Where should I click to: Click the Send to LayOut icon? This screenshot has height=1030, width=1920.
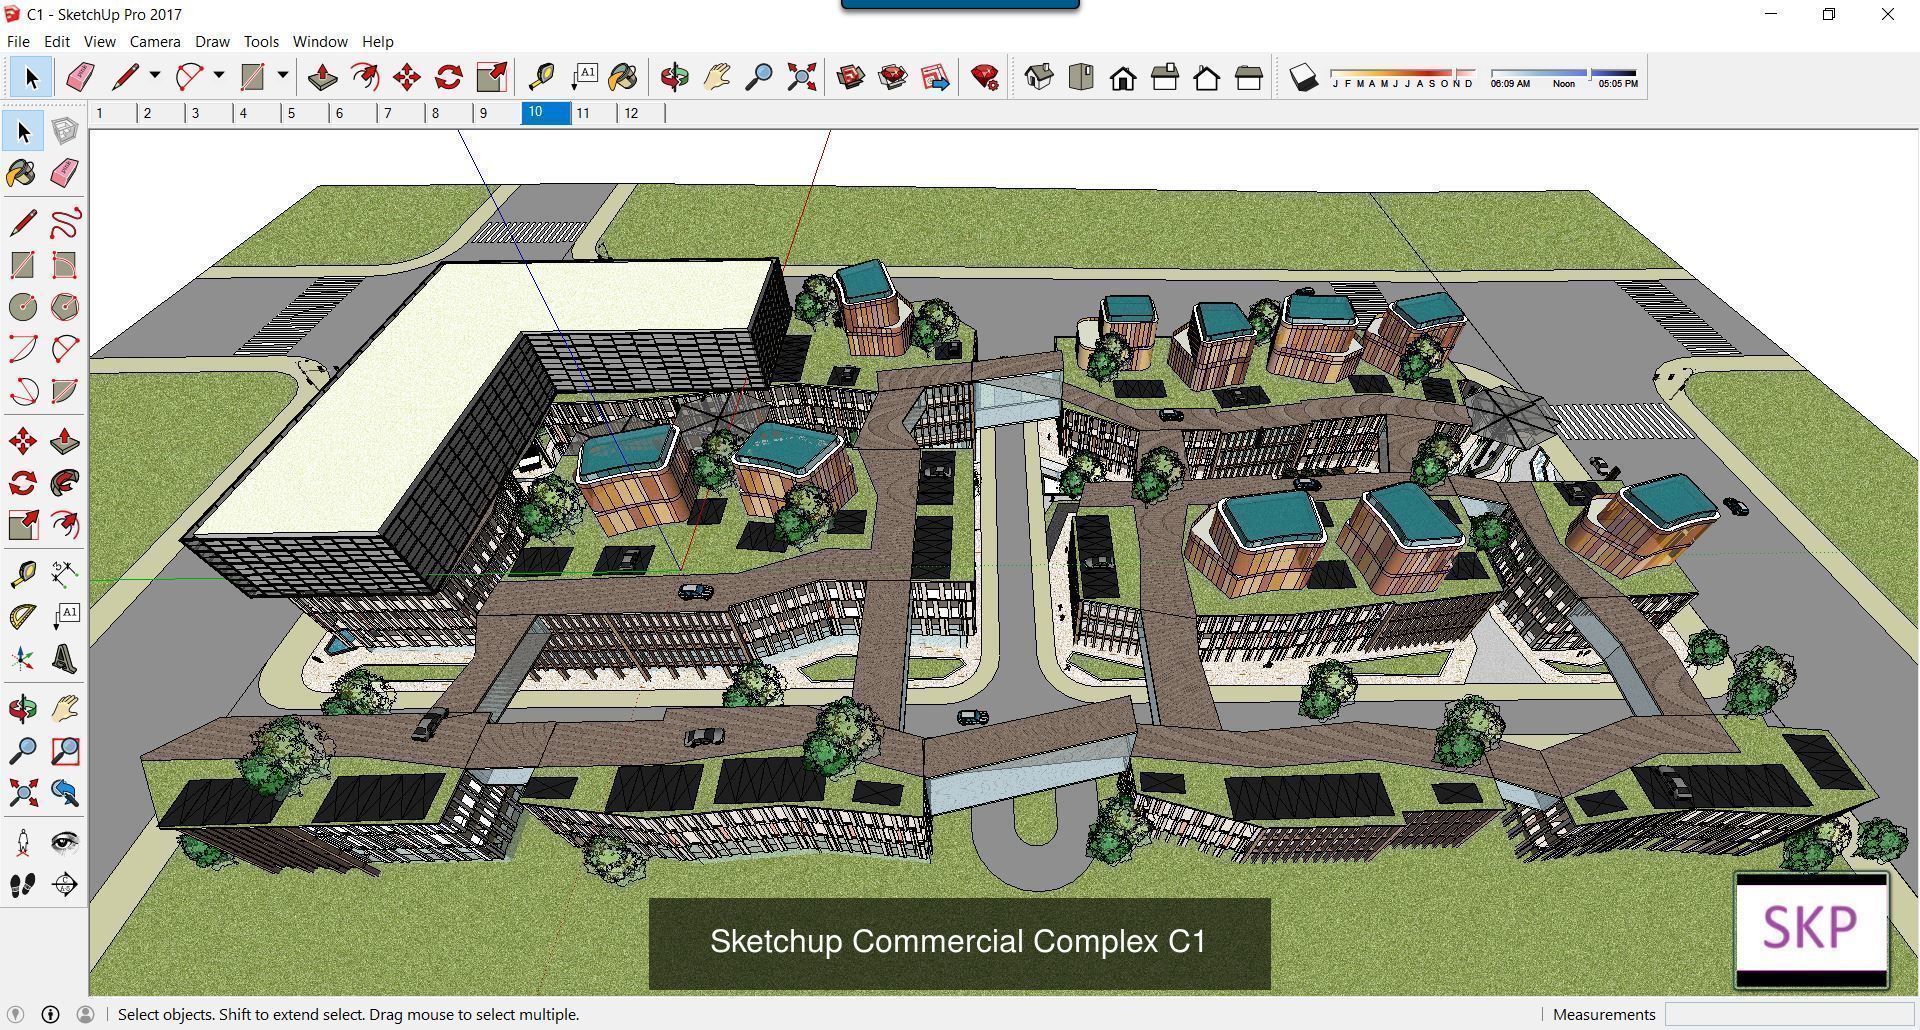point(935,77)
